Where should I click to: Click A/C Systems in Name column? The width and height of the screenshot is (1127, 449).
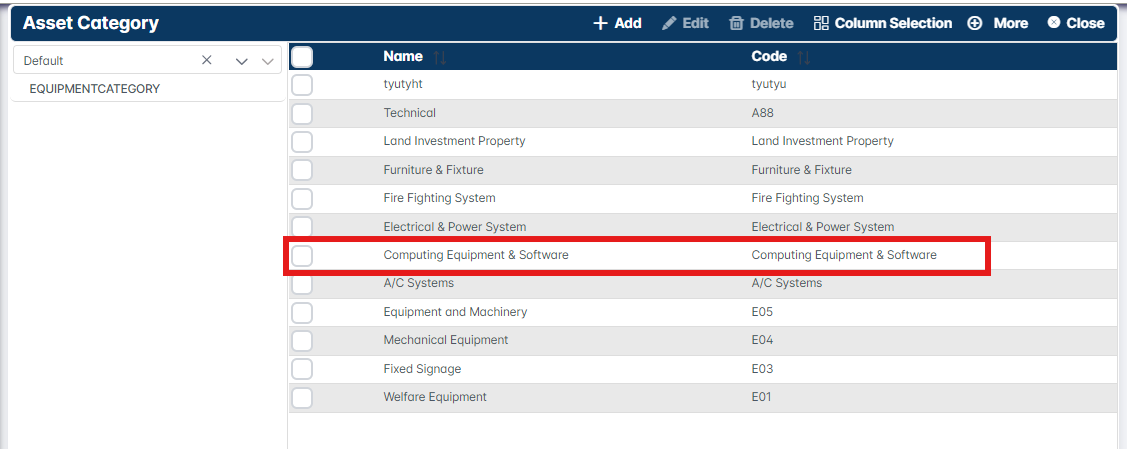coord(419,283)
